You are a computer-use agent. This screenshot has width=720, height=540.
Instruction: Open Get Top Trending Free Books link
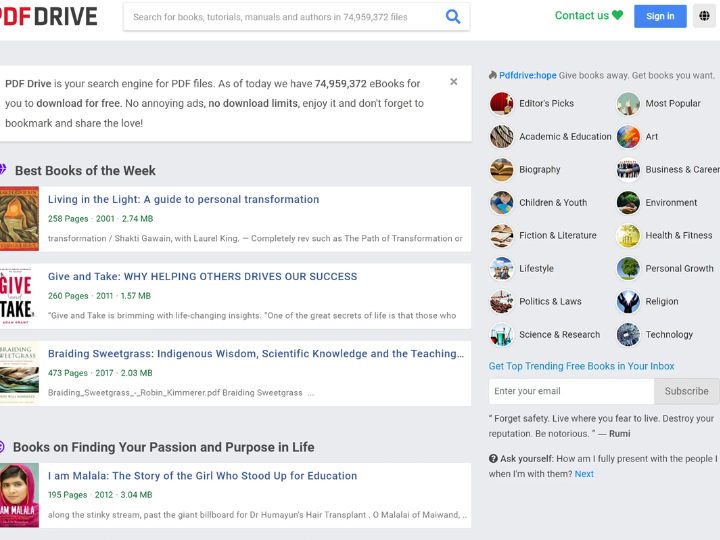[581, 366]
